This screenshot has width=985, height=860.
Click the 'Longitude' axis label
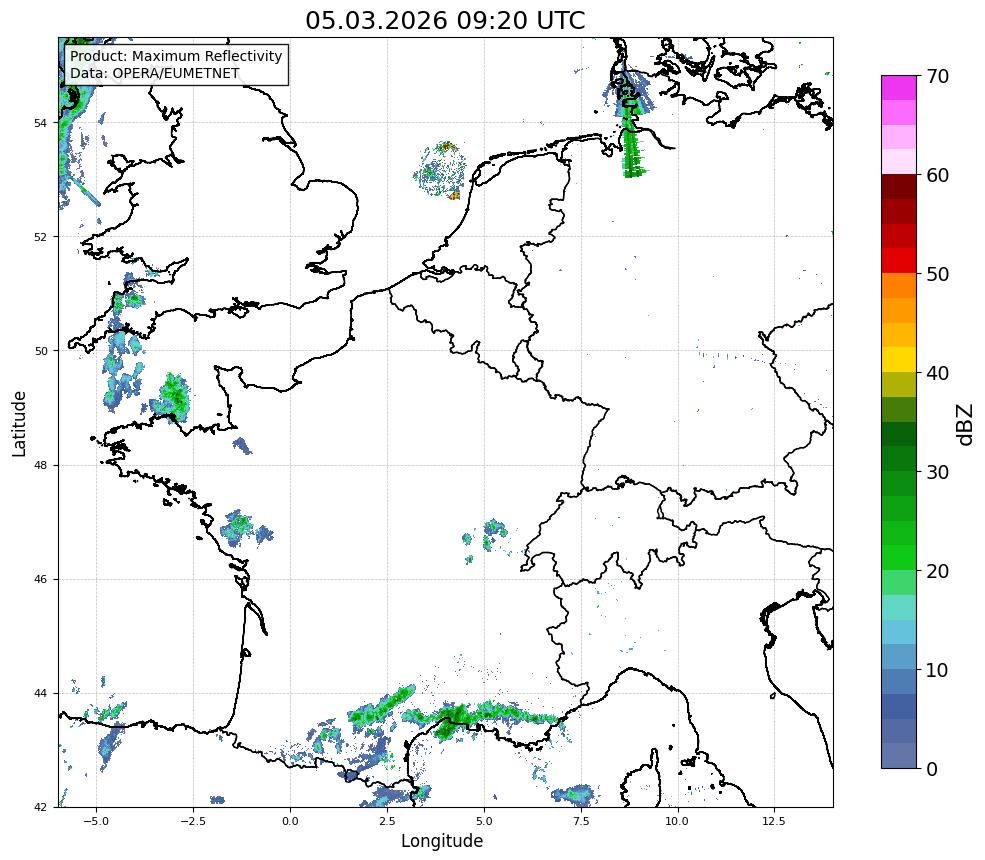pyautogui.click(x=442, y=841)
